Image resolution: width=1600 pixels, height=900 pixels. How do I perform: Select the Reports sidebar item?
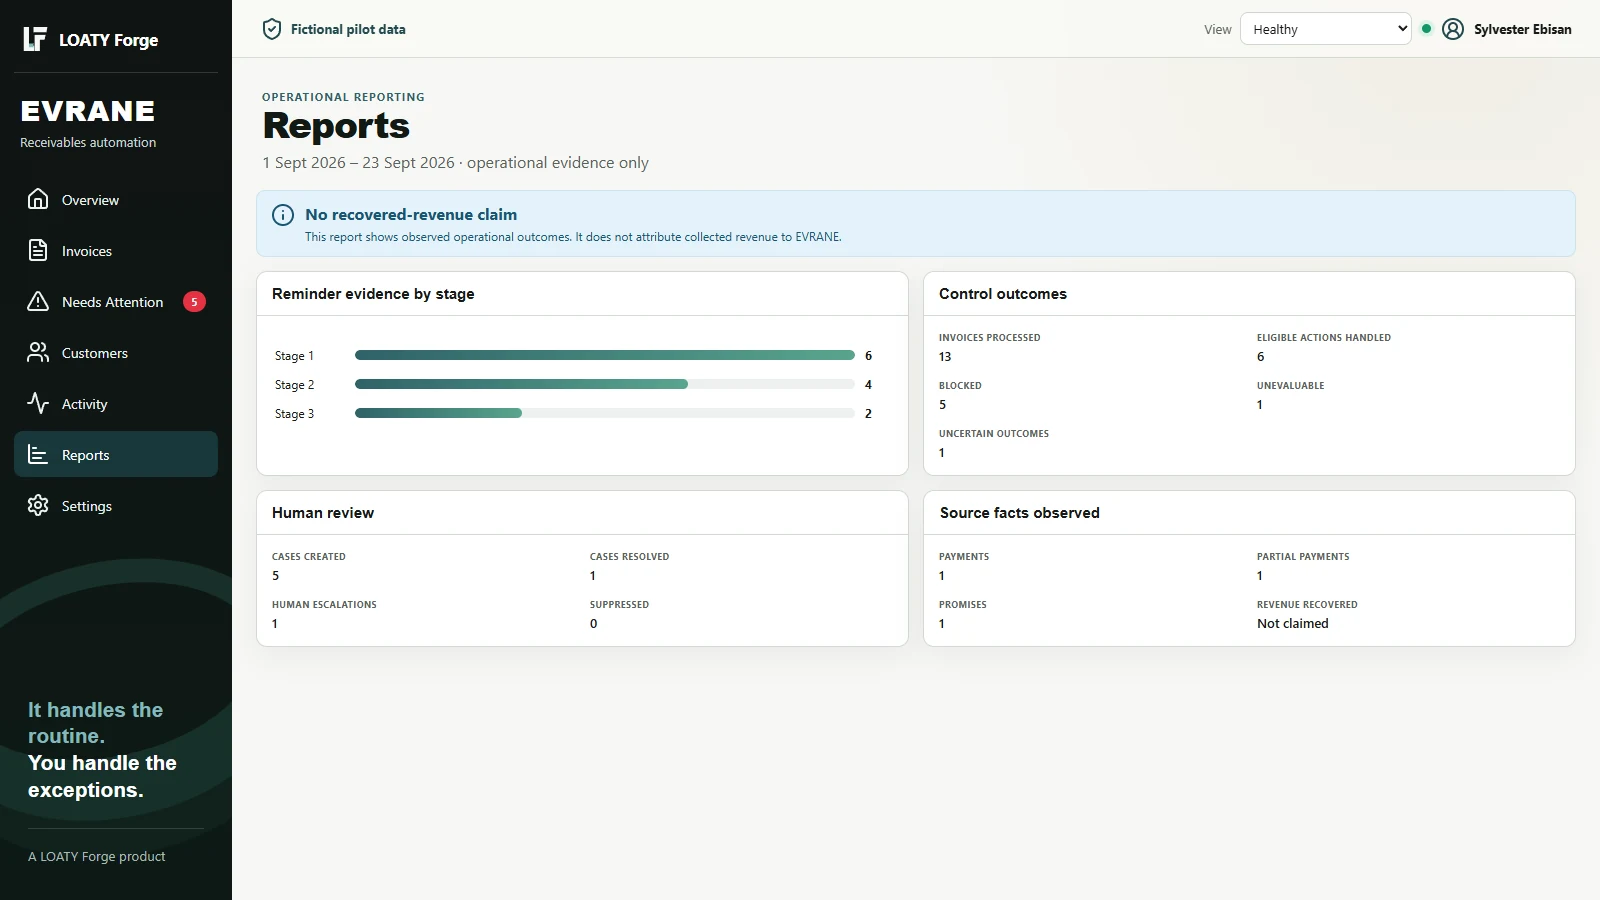pyautogui.click(x=116, y=454)
